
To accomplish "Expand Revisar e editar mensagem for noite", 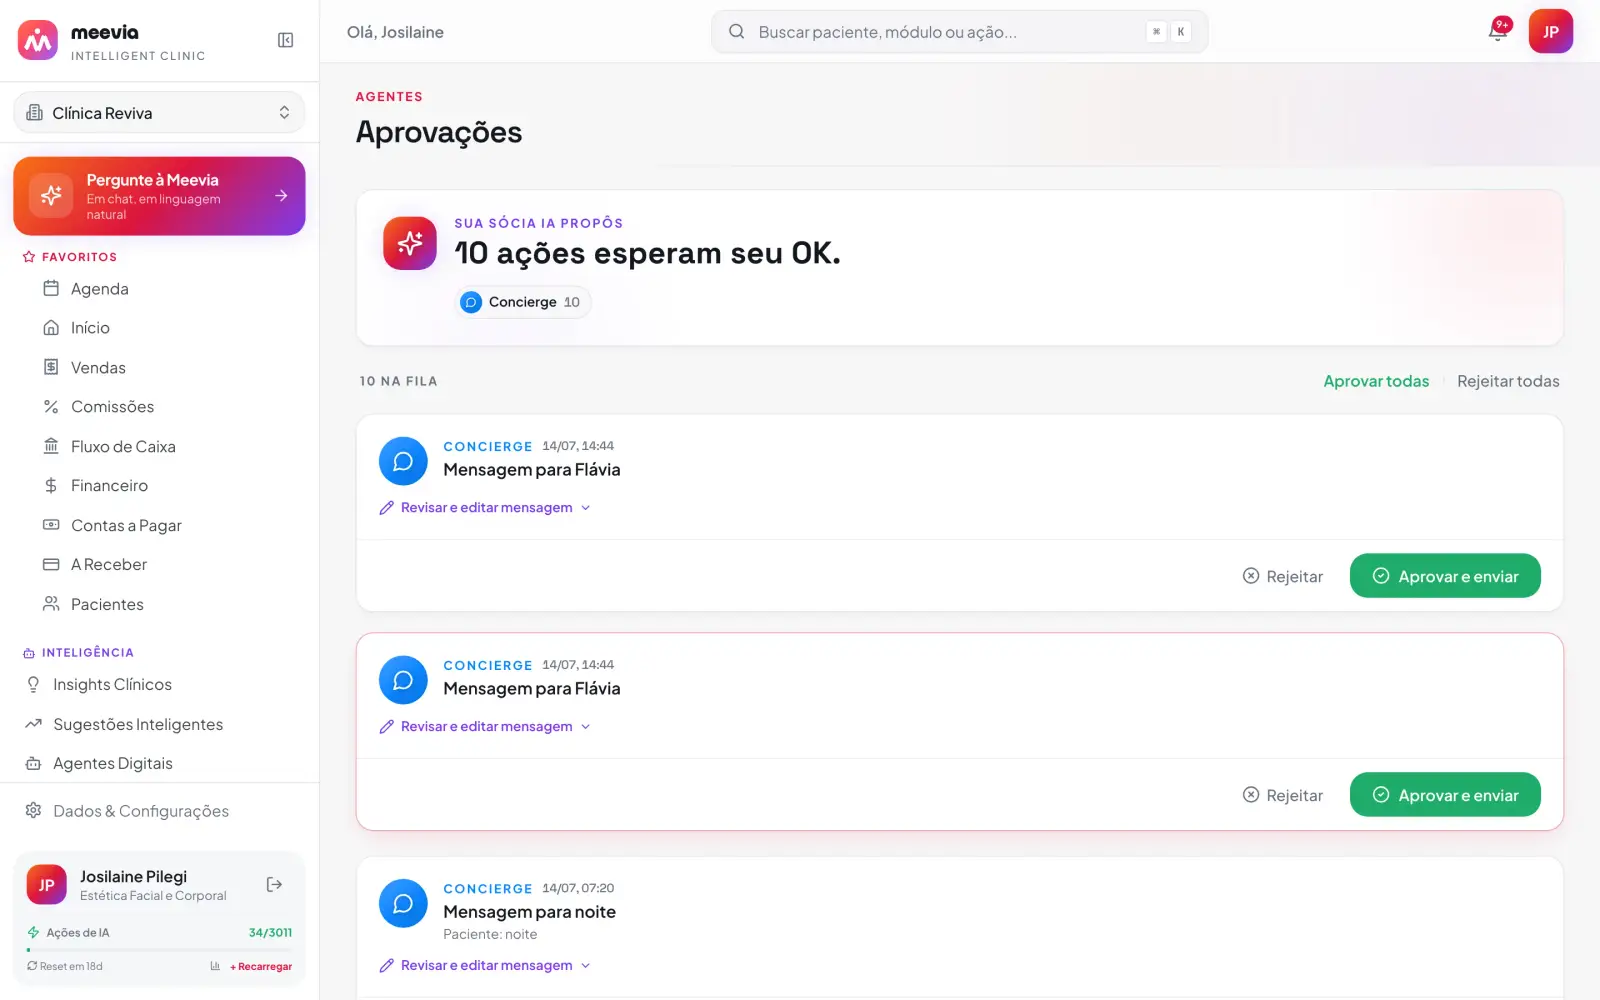I will (x=485, y=966).
